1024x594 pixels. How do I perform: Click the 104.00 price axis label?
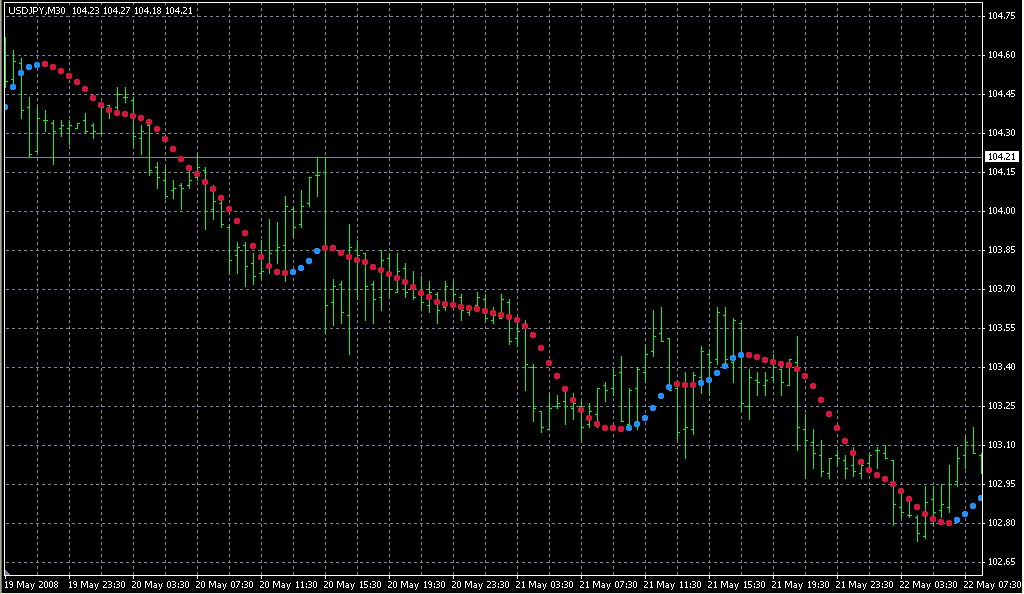[1001, 211]
